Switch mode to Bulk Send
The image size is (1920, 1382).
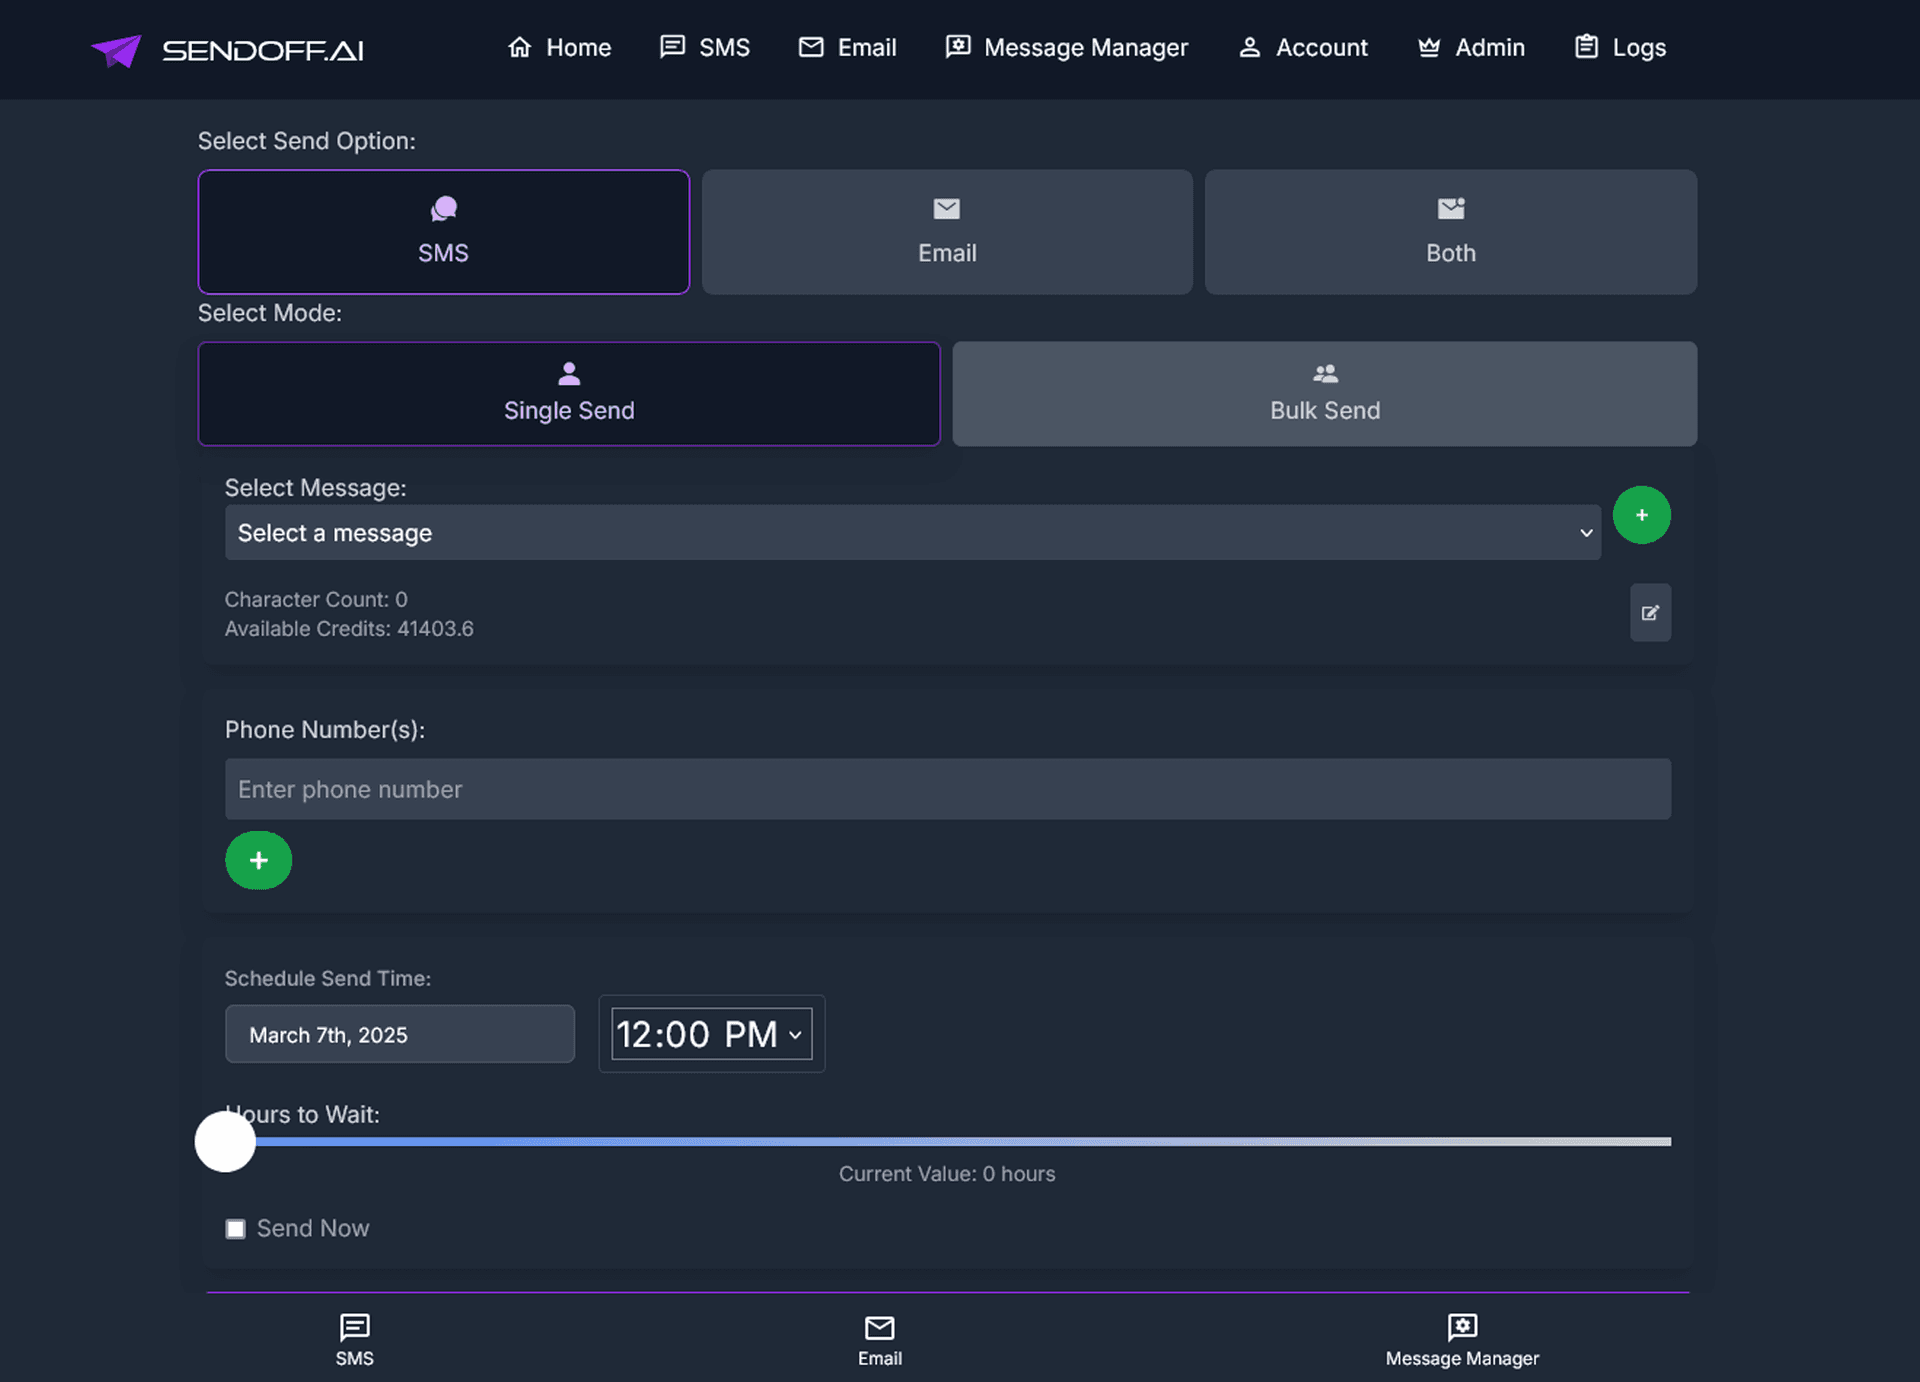(x=1324, y=394)
